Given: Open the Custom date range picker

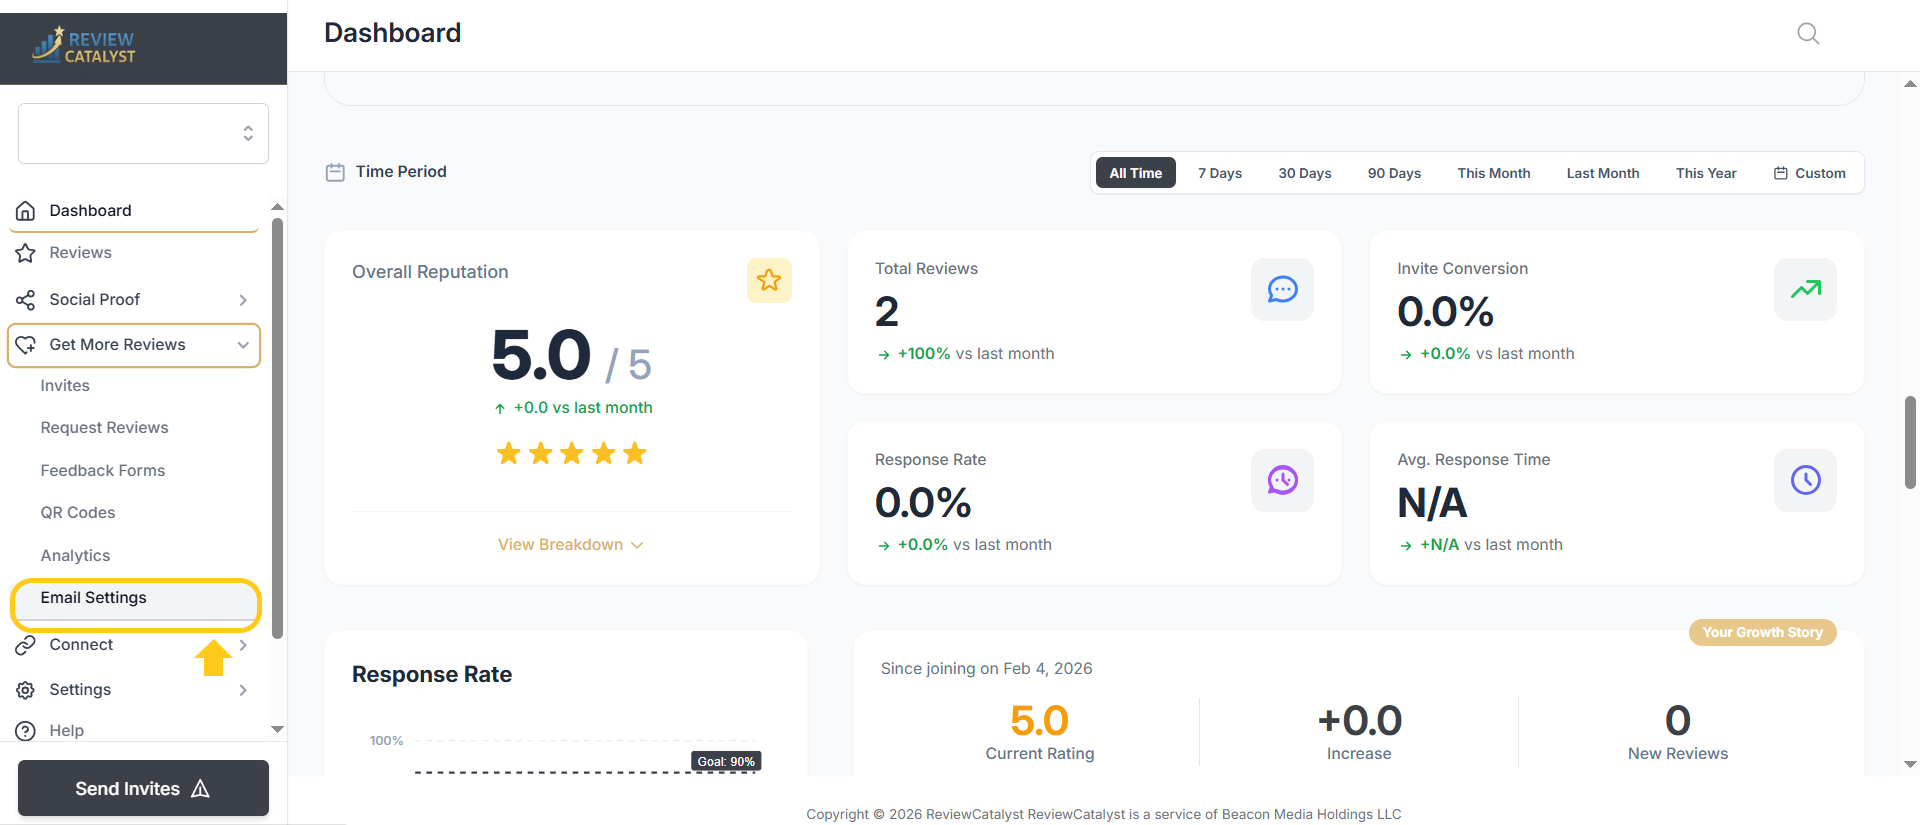Looking at the screenshot, I should (x=1809, y=173).
